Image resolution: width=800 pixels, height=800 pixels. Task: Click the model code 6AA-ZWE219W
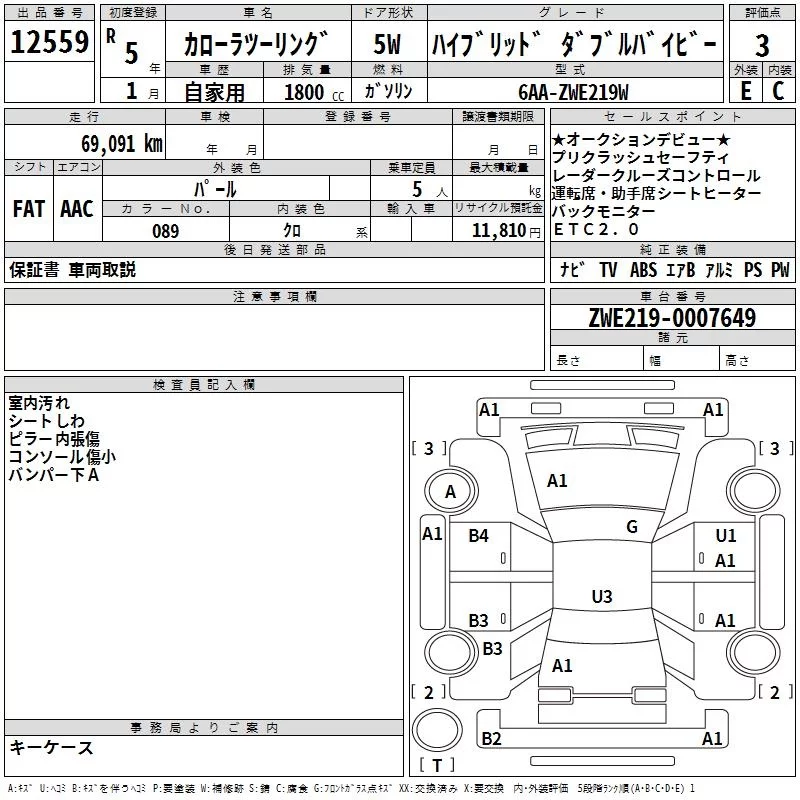(573, 92)
